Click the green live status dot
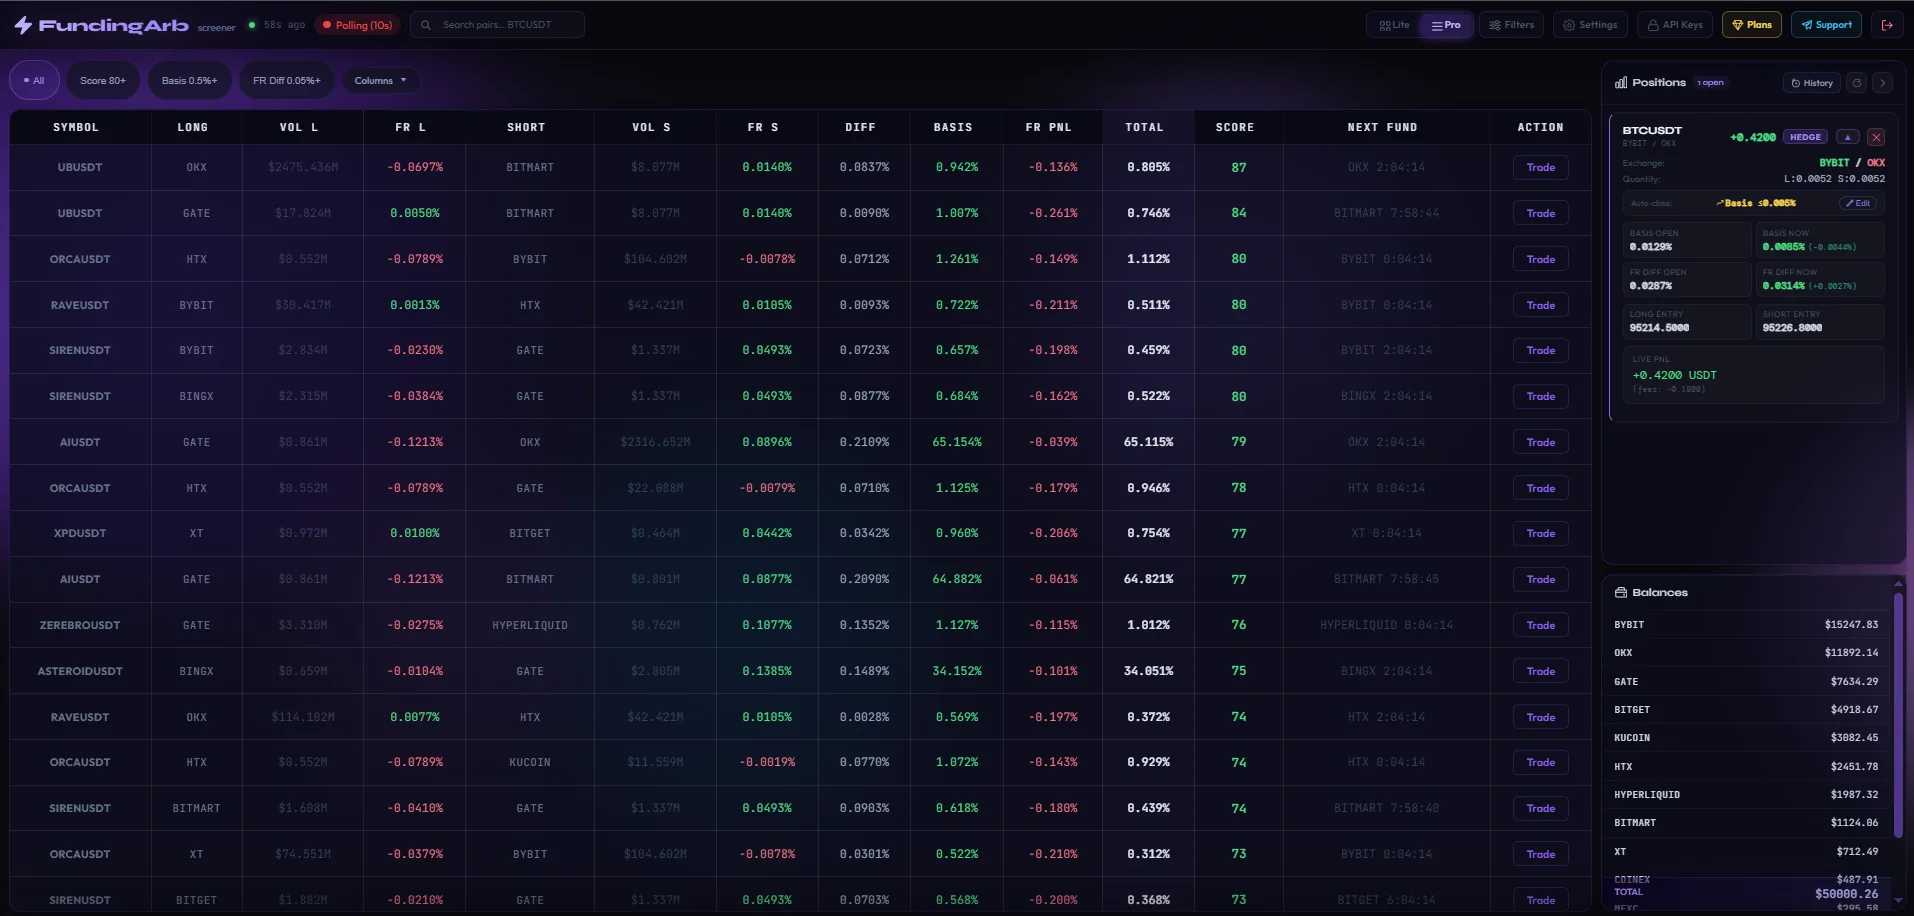Viewport: 1914px width, 916px height. coord(252,25)
